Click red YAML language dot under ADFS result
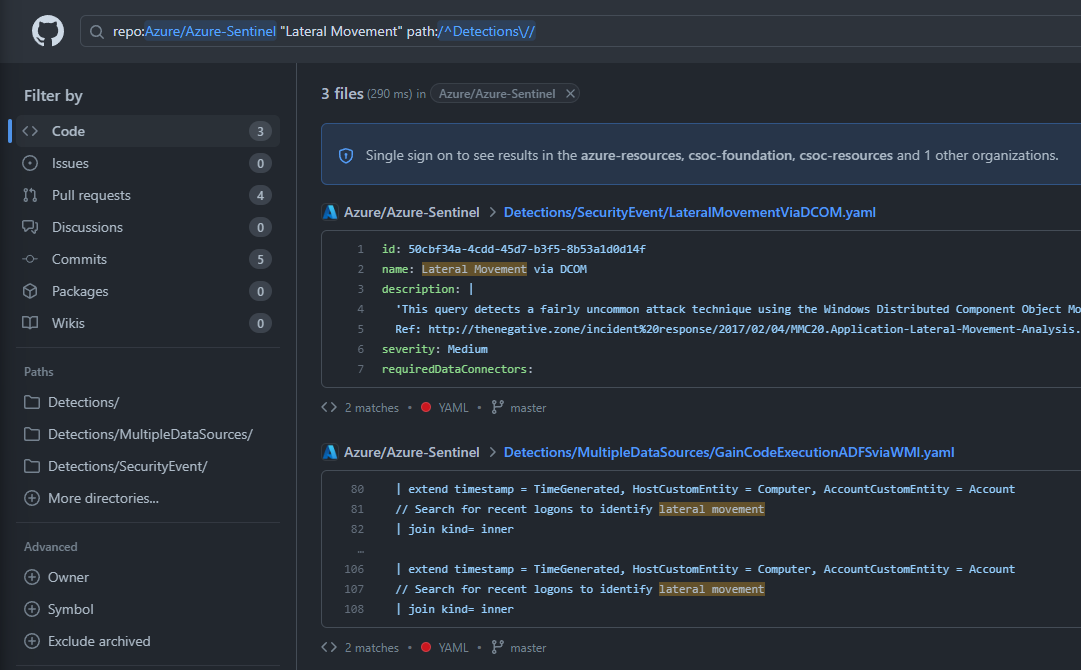The height and width of the screenshot is (670, 1081). [426, 647]
